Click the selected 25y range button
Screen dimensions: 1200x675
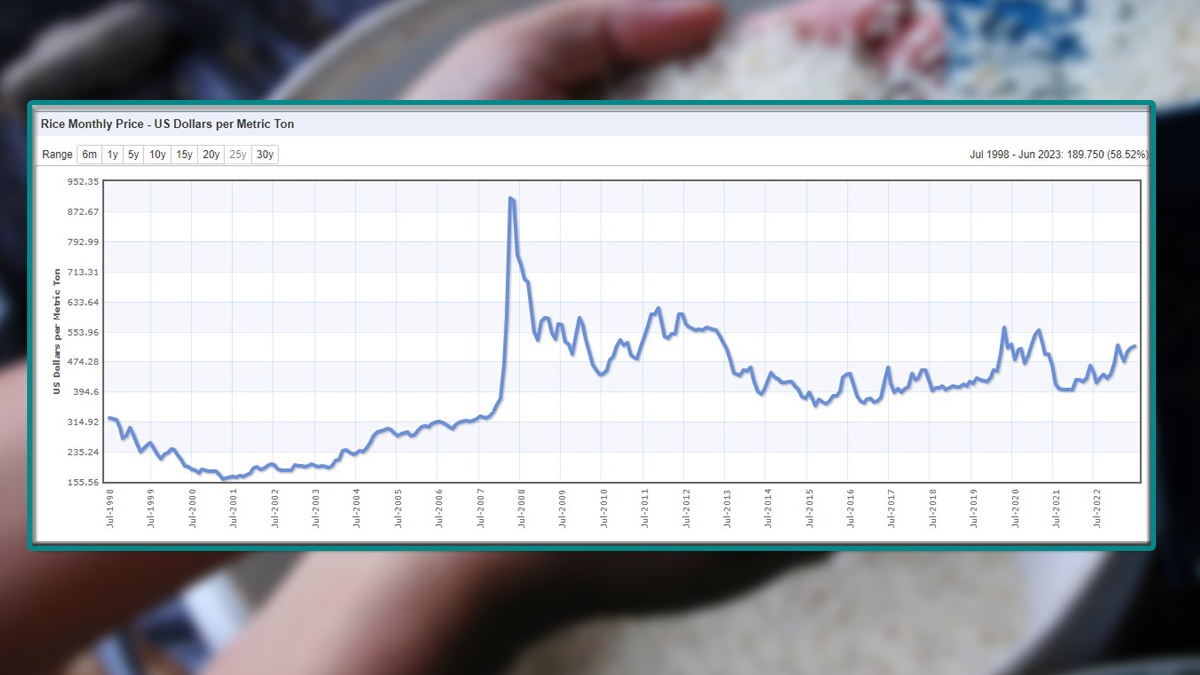coord(238,155)
